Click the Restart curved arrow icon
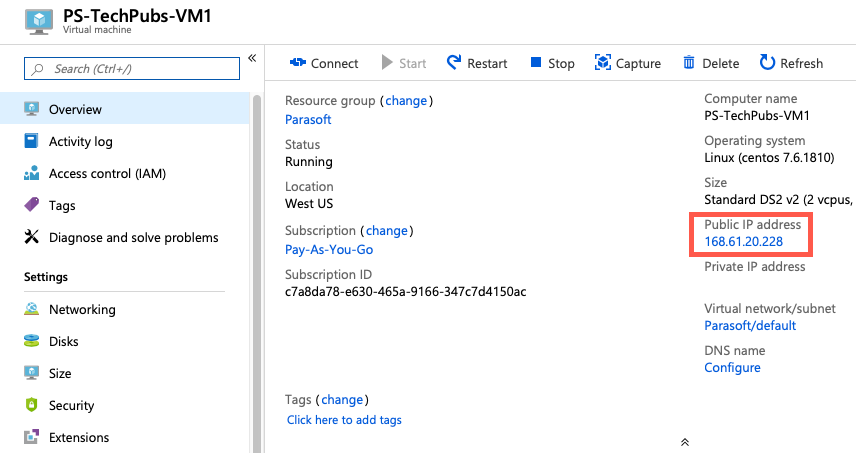This screenshot has height=453, width=856. point(454,62)
